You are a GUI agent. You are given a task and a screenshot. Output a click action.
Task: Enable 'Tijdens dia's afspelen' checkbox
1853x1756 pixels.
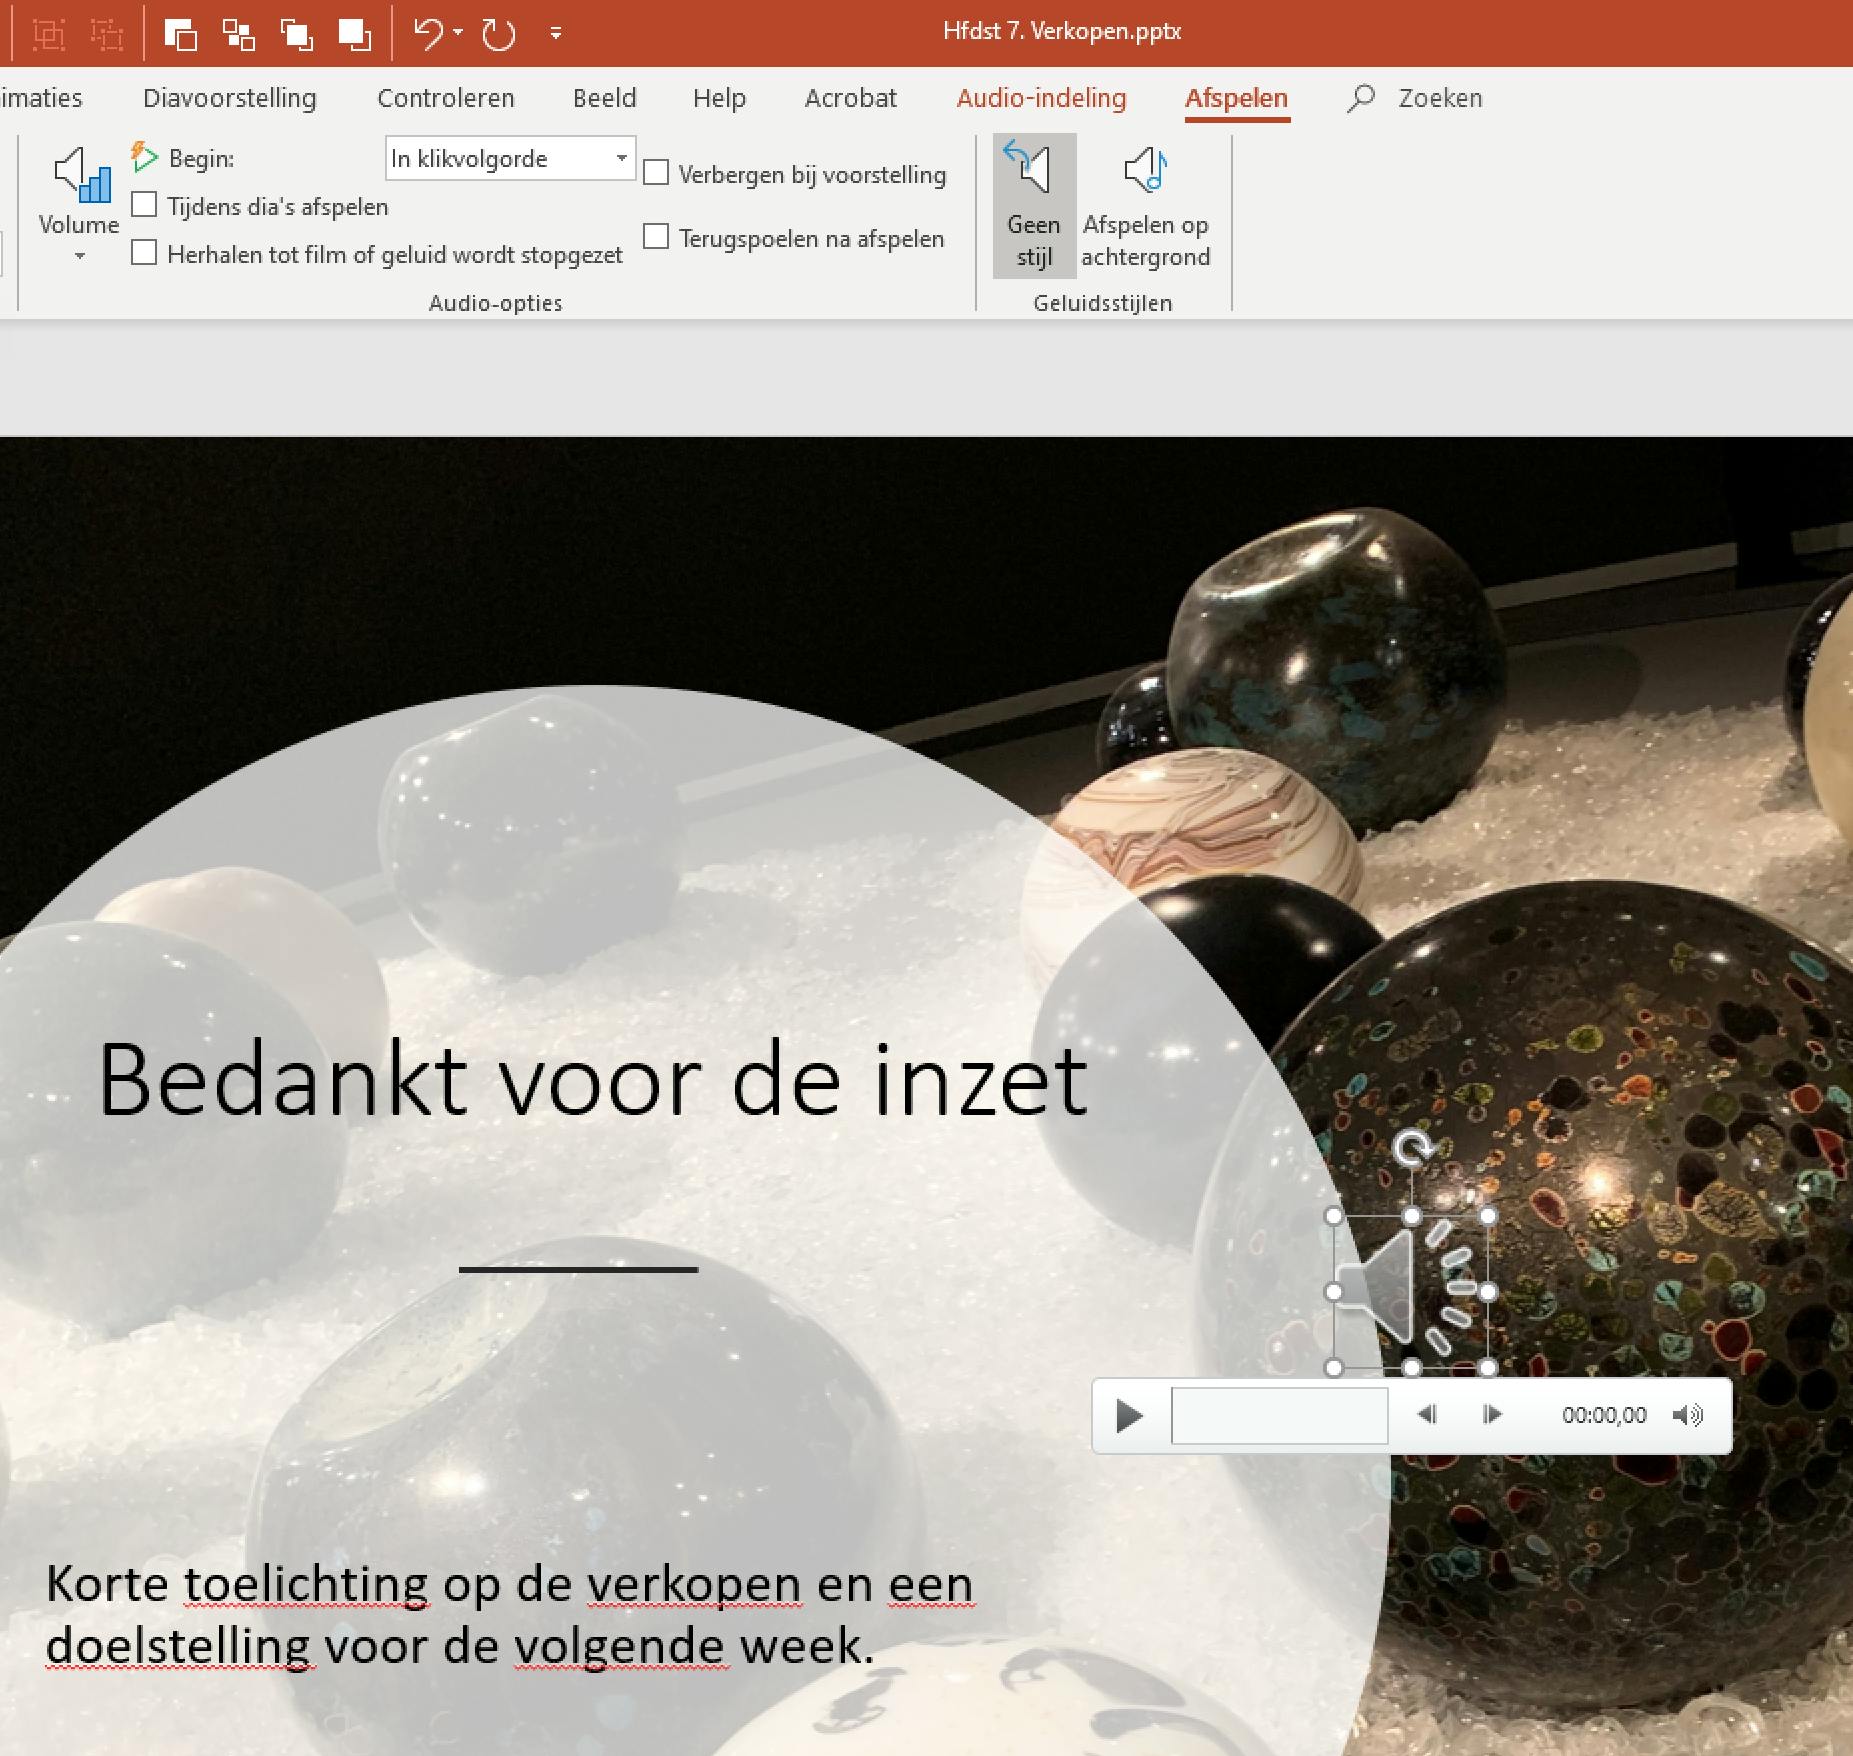coord(145,206)
